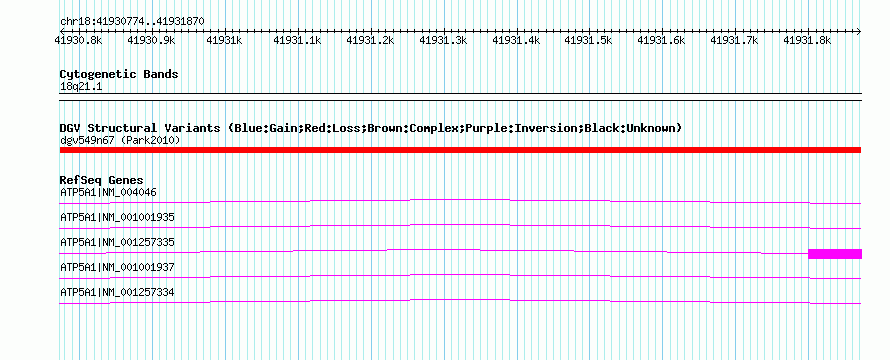Click the 41930.9k ruler tick label
Image resolution: width=890 pixels, height=360 pixels.
pos(151,40)
